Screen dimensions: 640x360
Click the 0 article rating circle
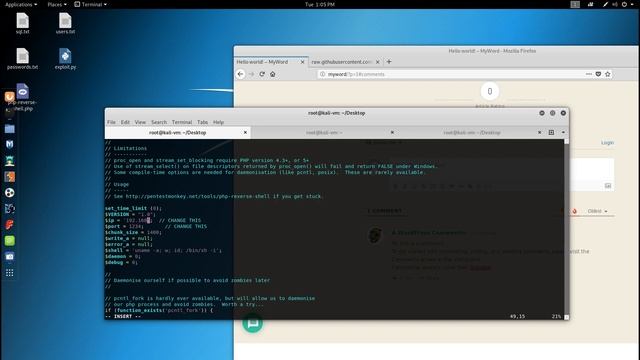pos(490,91)
